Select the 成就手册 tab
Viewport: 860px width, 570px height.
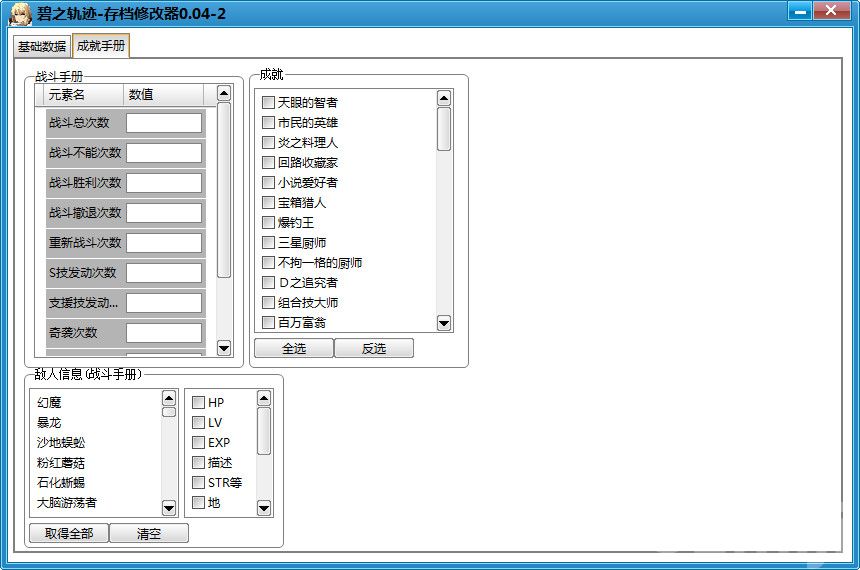pyautogui.click(x=101, y=46)
